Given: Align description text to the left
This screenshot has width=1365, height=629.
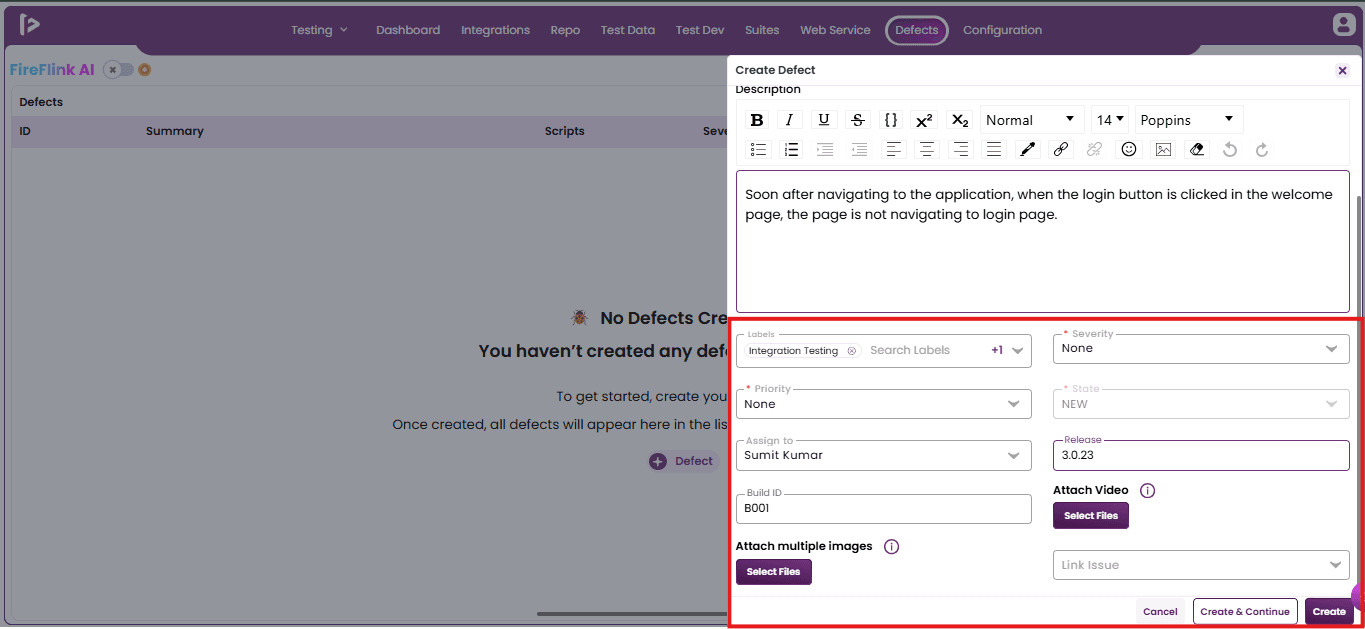Looking at the screenshot, I should point(894,149).
